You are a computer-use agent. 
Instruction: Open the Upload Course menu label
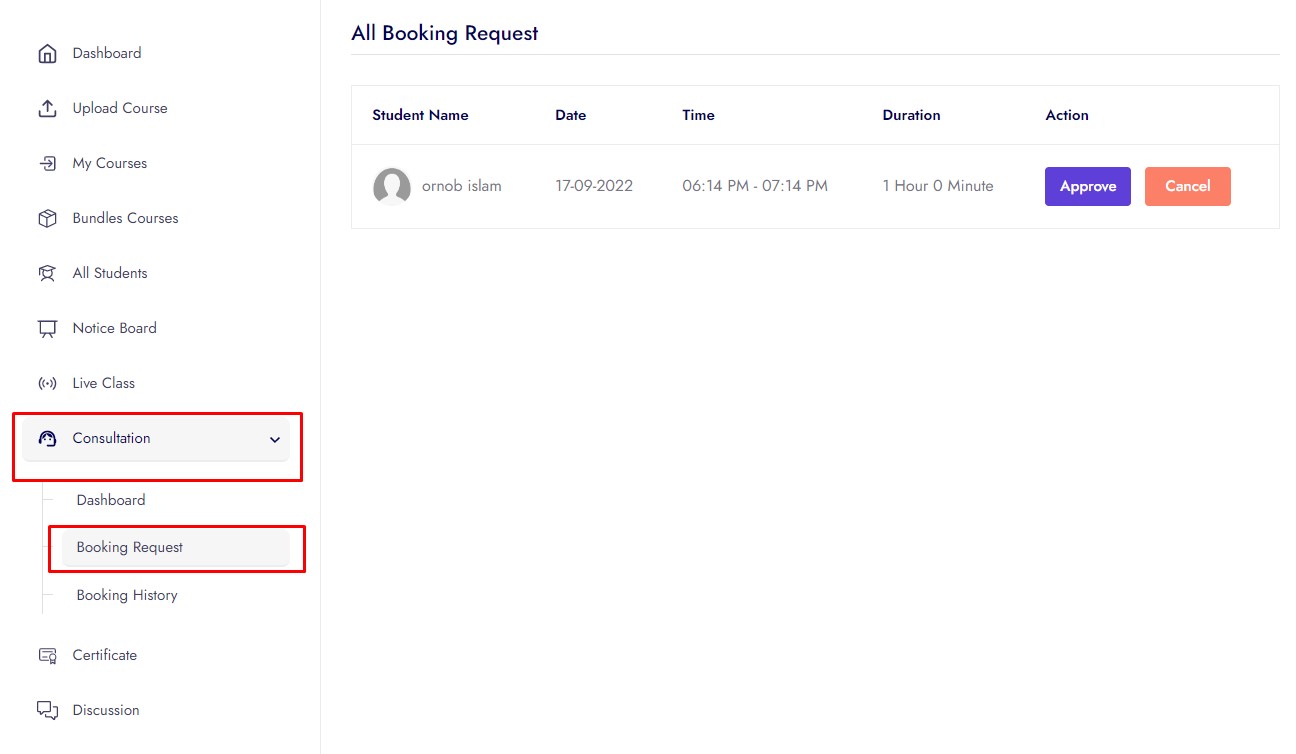tap(120, 108)
